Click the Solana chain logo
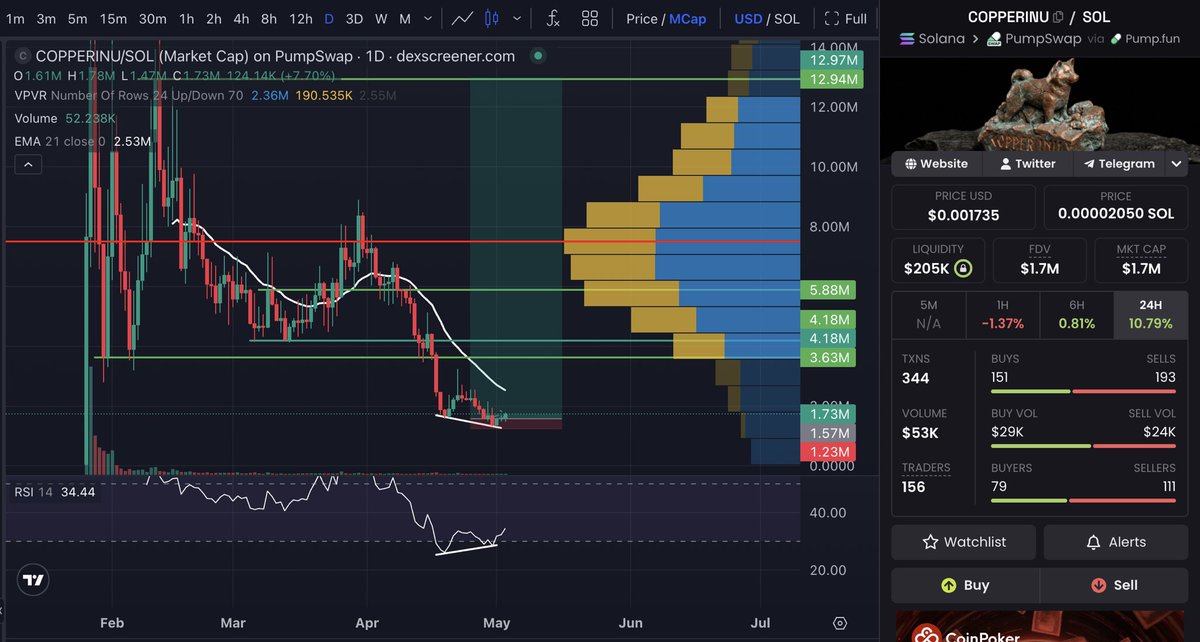The image size is (1200, 642). pyautogui.click(x=908, y=38)
